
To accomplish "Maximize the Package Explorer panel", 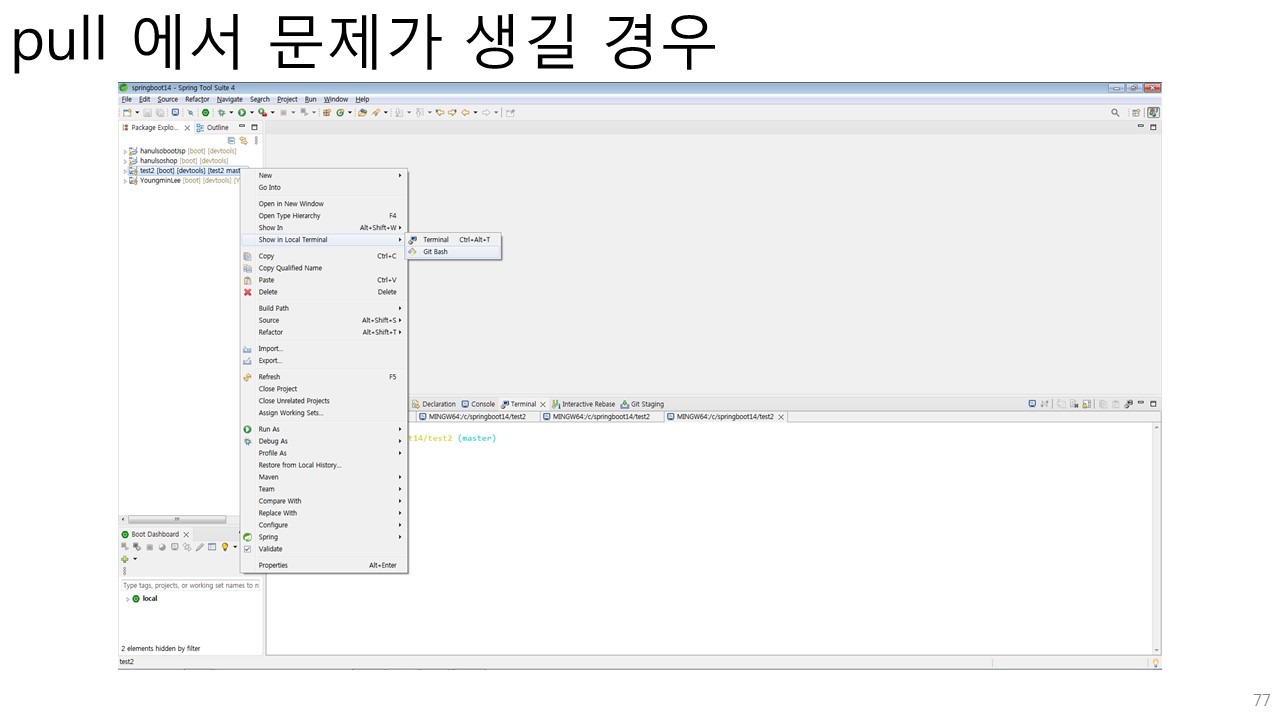I will tap(254, 127).
